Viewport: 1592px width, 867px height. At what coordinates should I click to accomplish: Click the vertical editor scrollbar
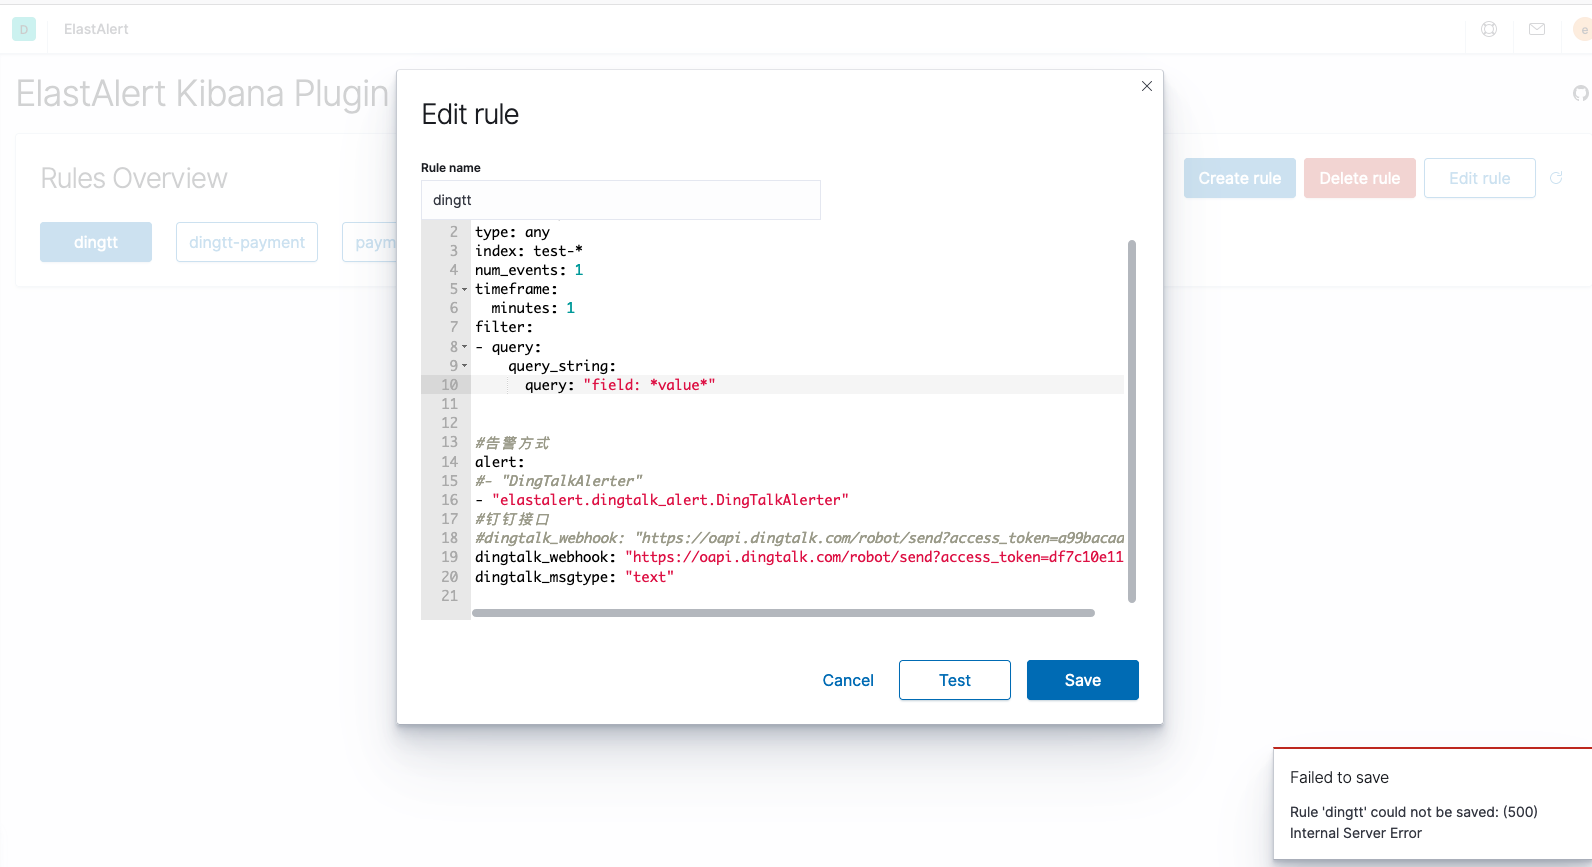pyautogui.click(x=1132, y=420)
